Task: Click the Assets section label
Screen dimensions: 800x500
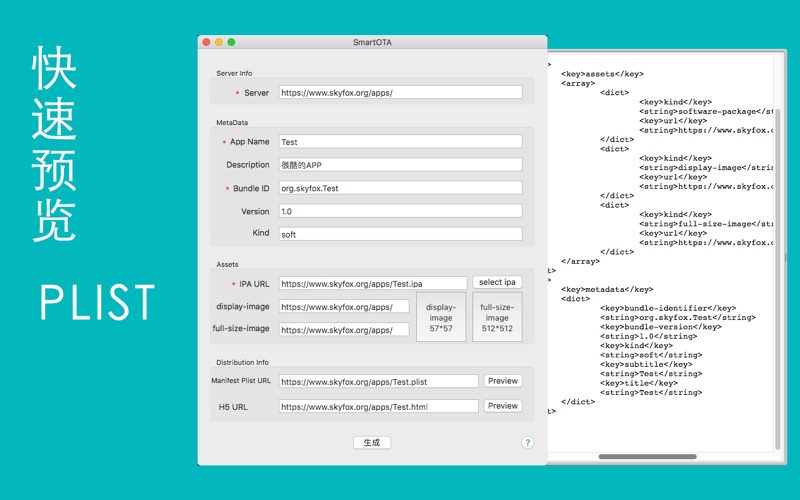Action: [x=227, y=264]
